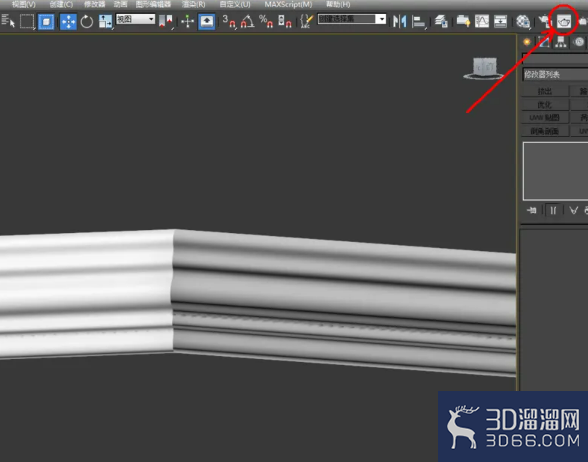
Task: Open the MAXScript(M) menu
Action: click(288, 4)
